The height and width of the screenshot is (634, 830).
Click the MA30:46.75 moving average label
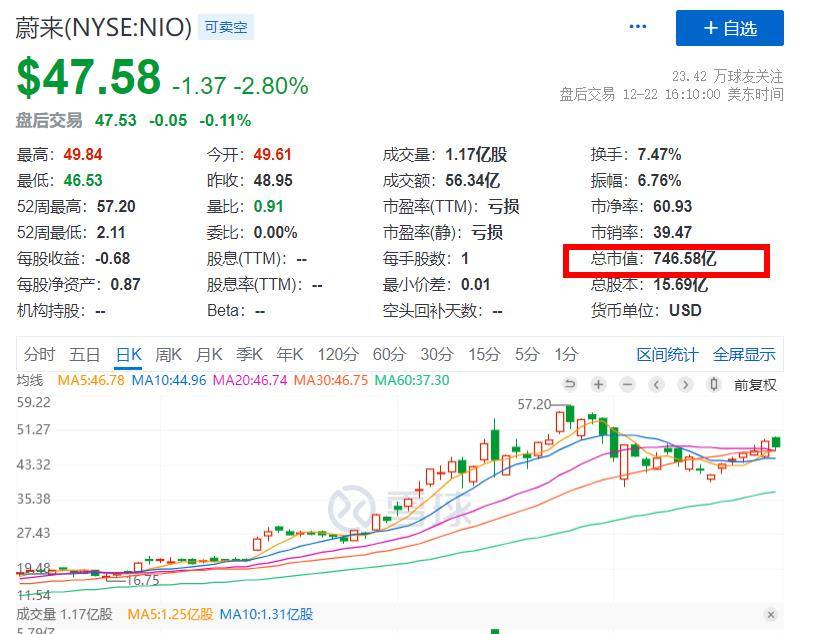331,381
